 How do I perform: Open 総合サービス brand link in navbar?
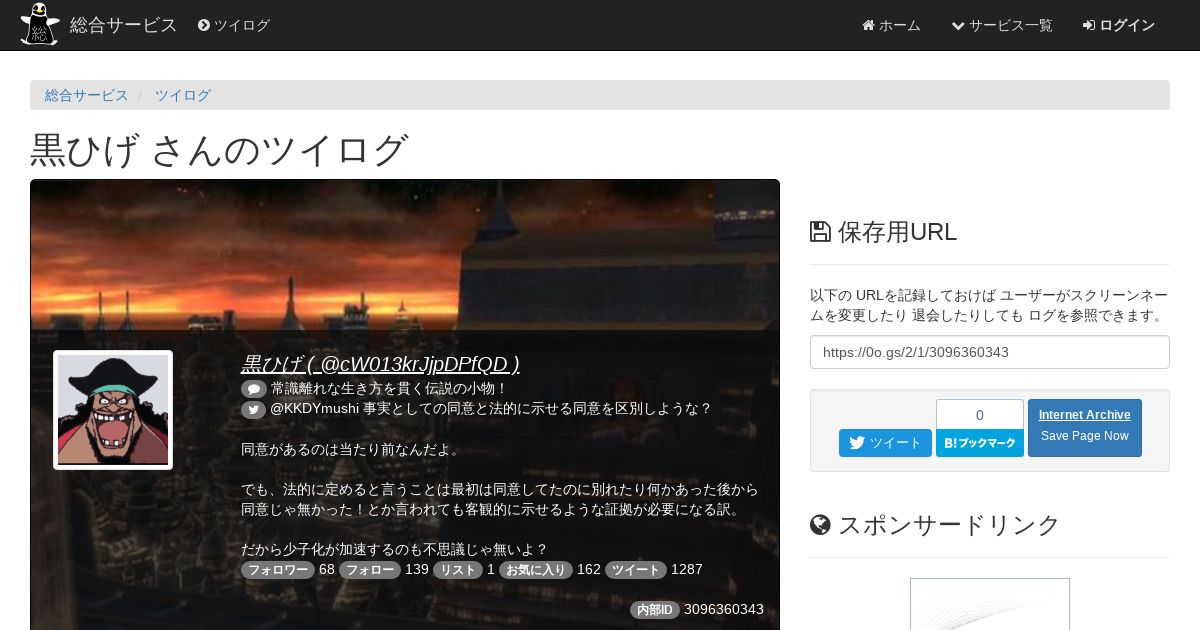pyautogui.click(x=123, y=25)
